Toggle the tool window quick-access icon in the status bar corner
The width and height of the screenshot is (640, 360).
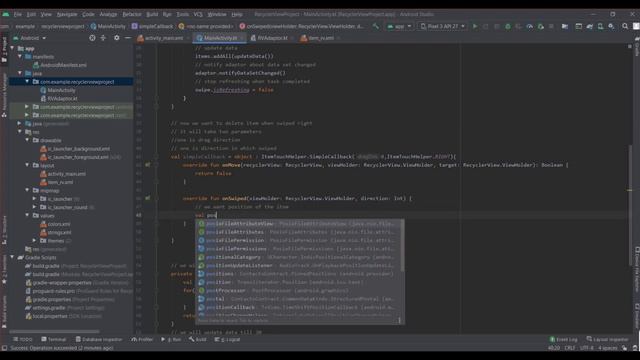(4, 348)
